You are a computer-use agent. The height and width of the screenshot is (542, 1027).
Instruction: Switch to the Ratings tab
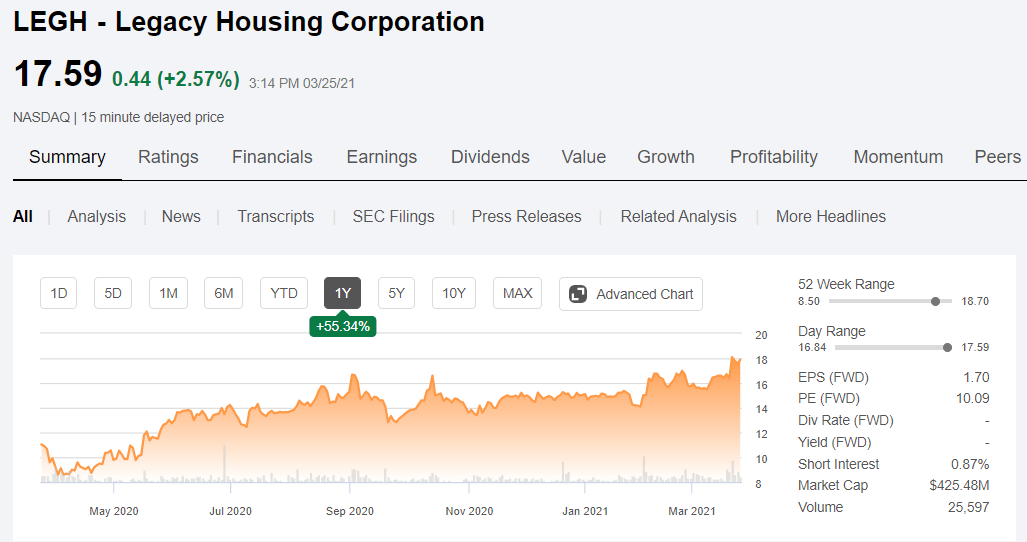coord(168,157)
